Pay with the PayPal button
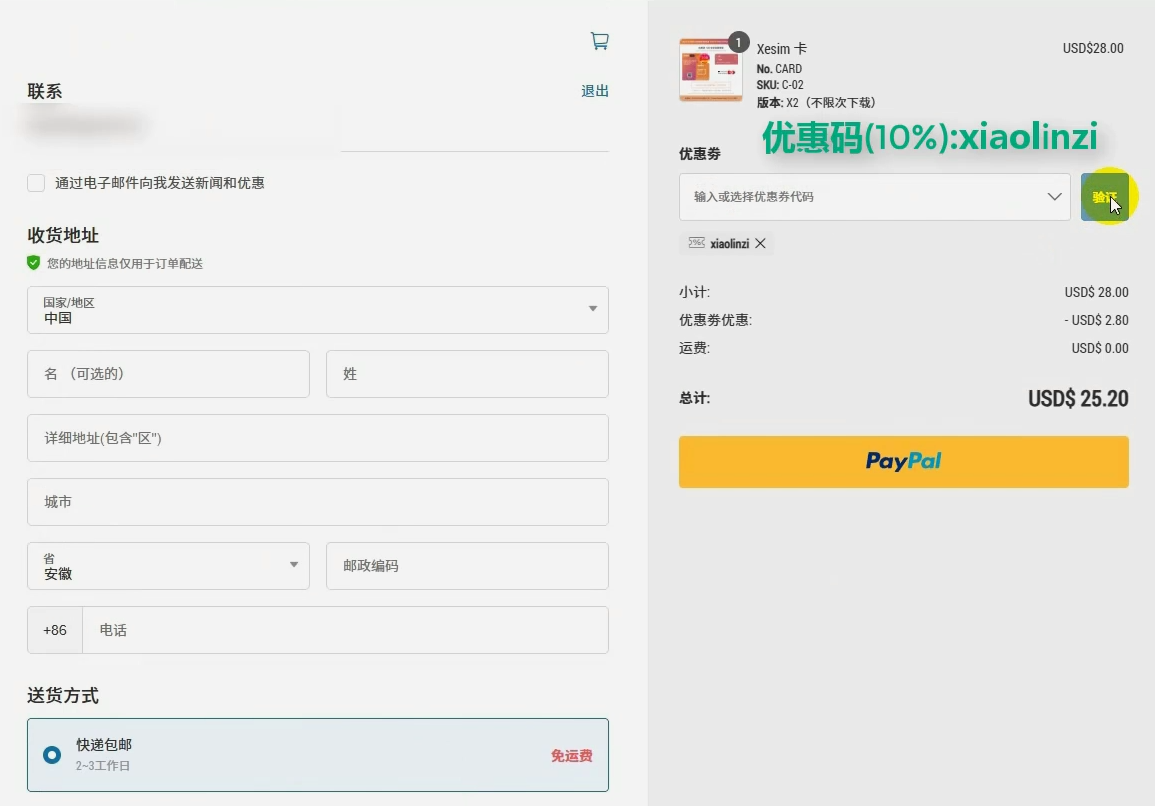 tap(903, 462)
